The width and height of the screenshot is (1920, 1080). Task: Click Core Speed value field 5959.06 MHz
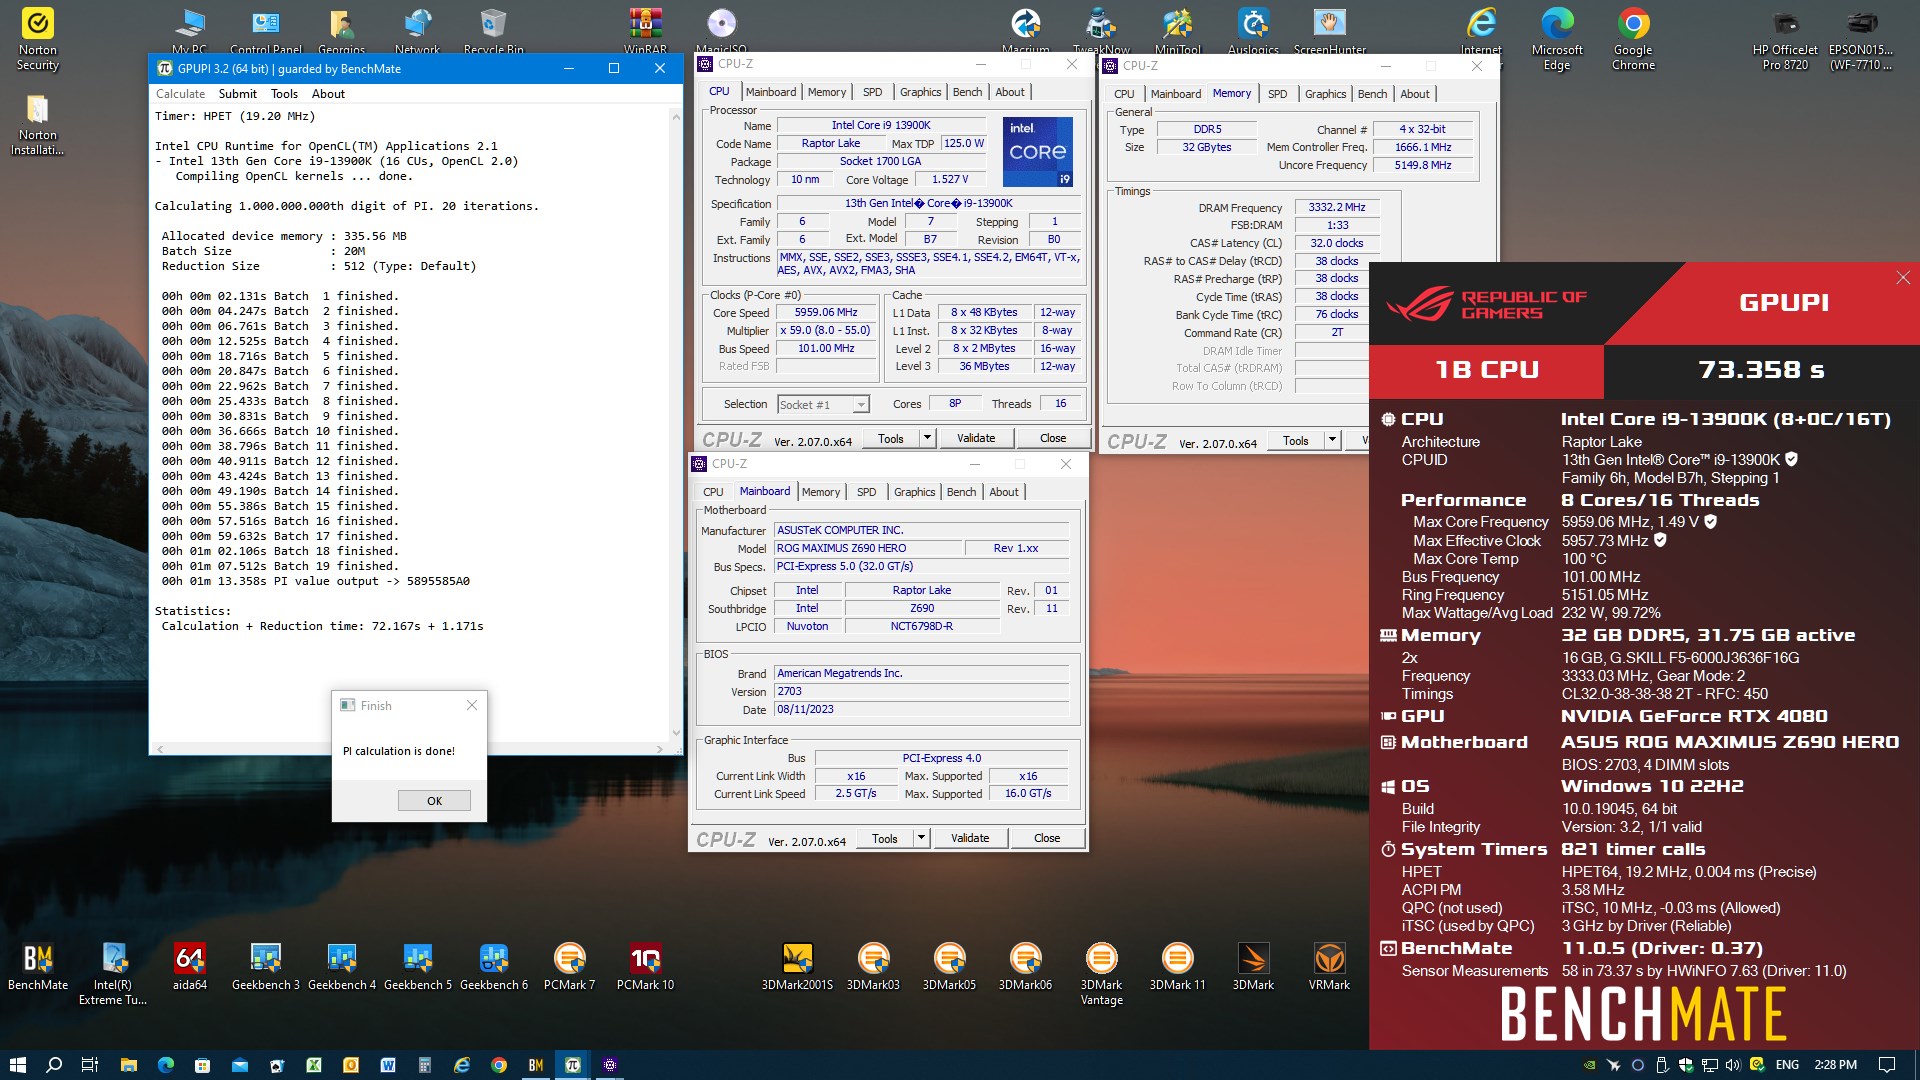tap(826, 313)
